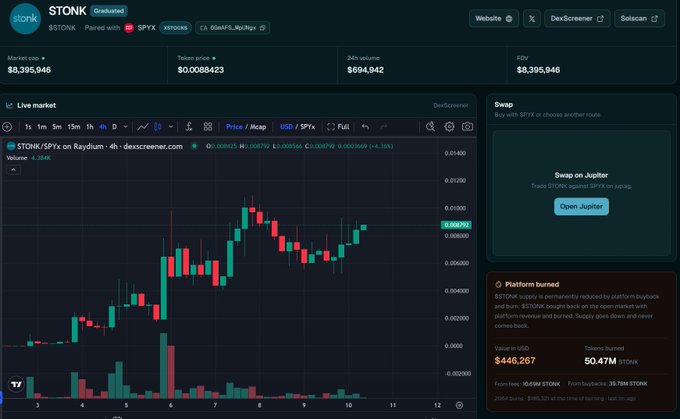Click the STONK/SPYx on Raydium chart title

coord(99,146)
